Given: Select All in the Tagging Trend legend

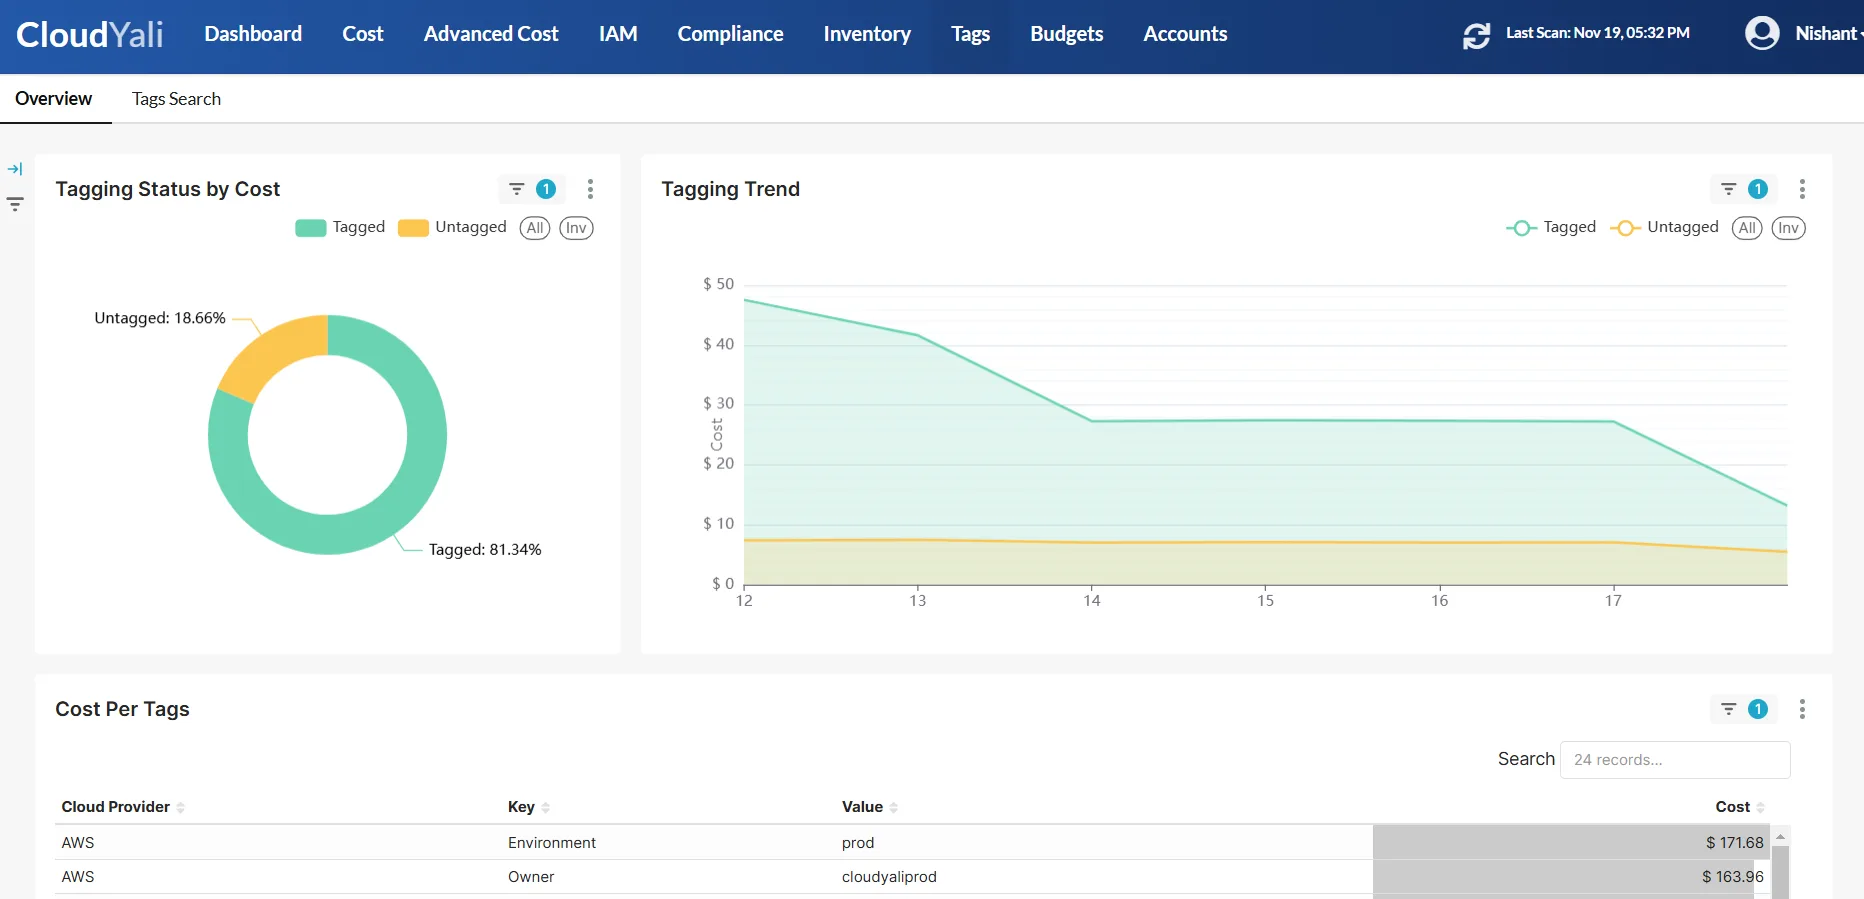Looking at the screenshot, I should click(1747, 228).
